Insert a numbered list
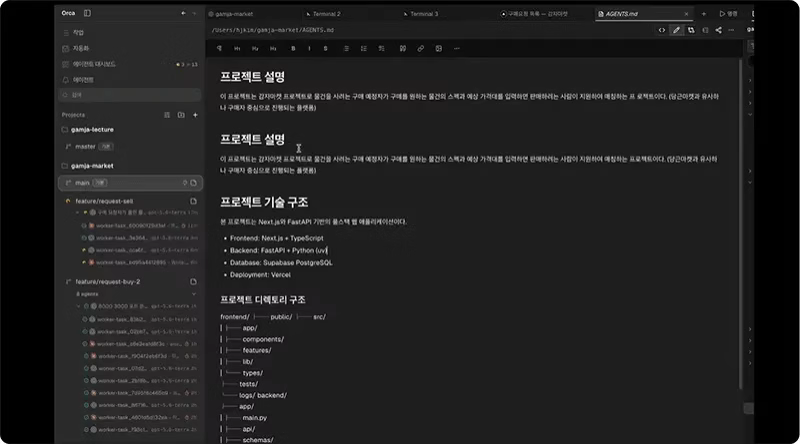This screenshot has width=800, height=444. [364, 48]
